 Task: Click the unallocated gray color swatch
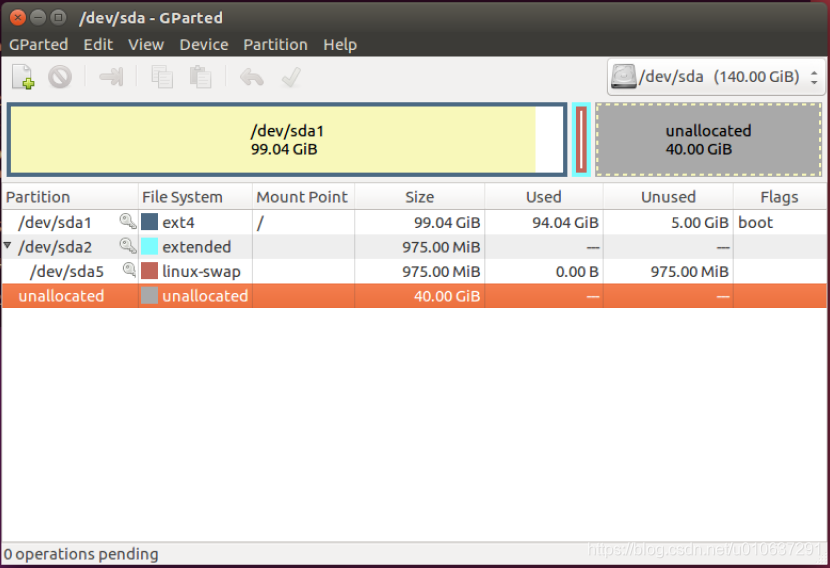click(149, 295)
